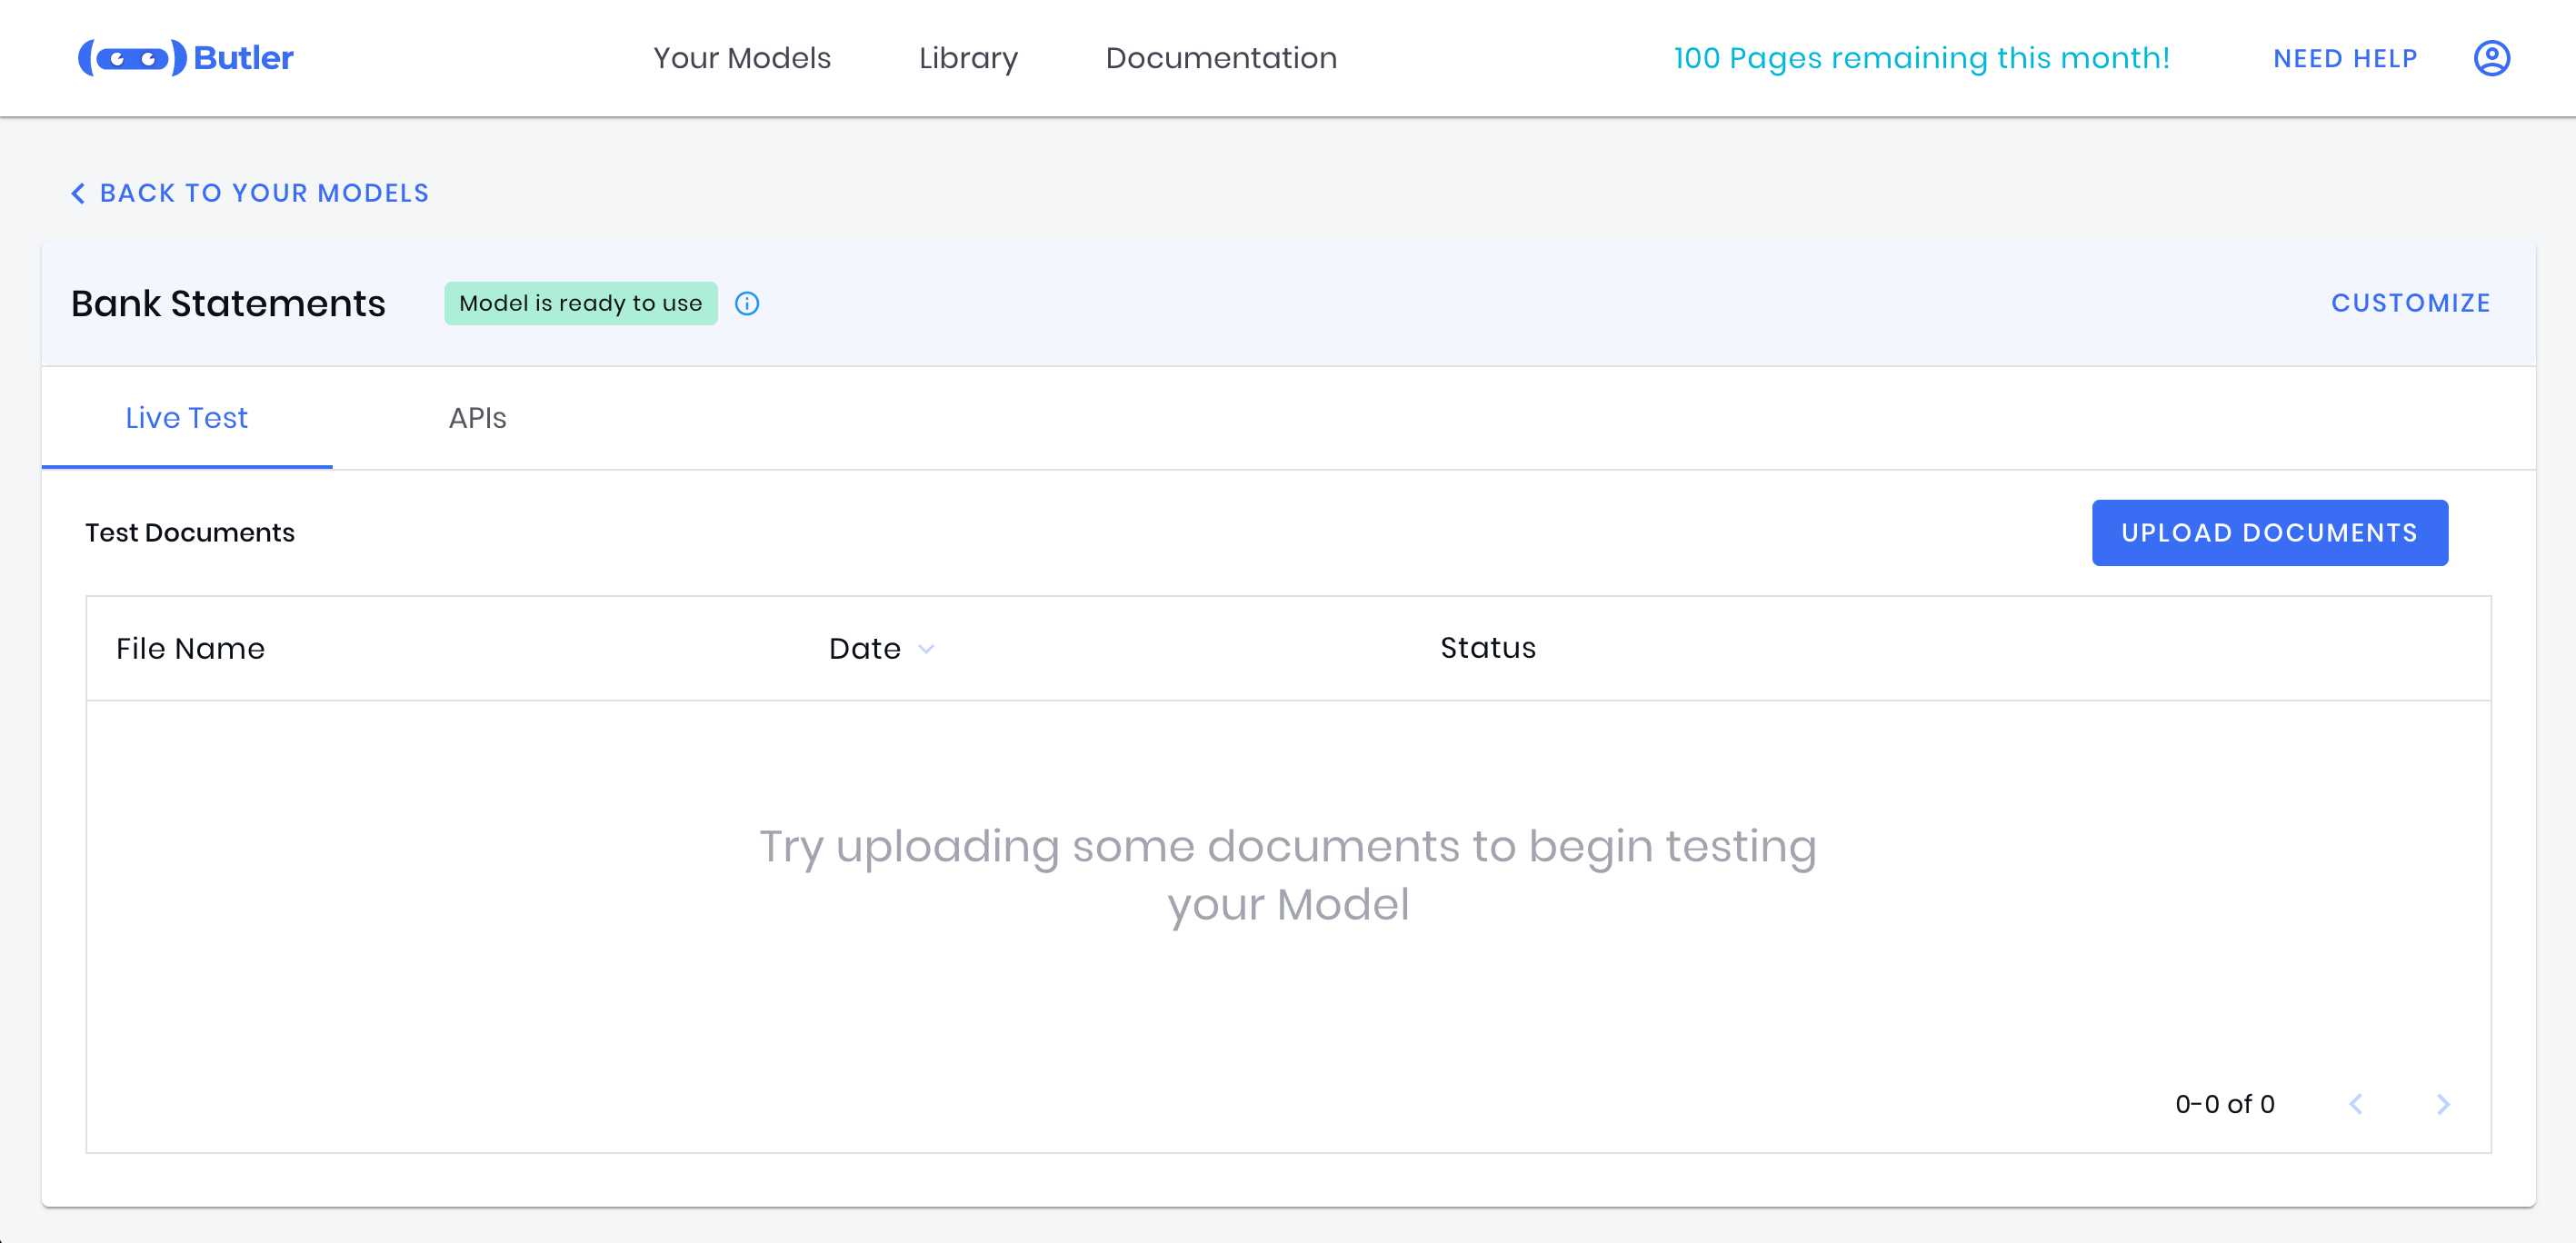Click the Butler robot logo icon
This screenshot has width=2576, height=1243.
(x=132, y=58)
